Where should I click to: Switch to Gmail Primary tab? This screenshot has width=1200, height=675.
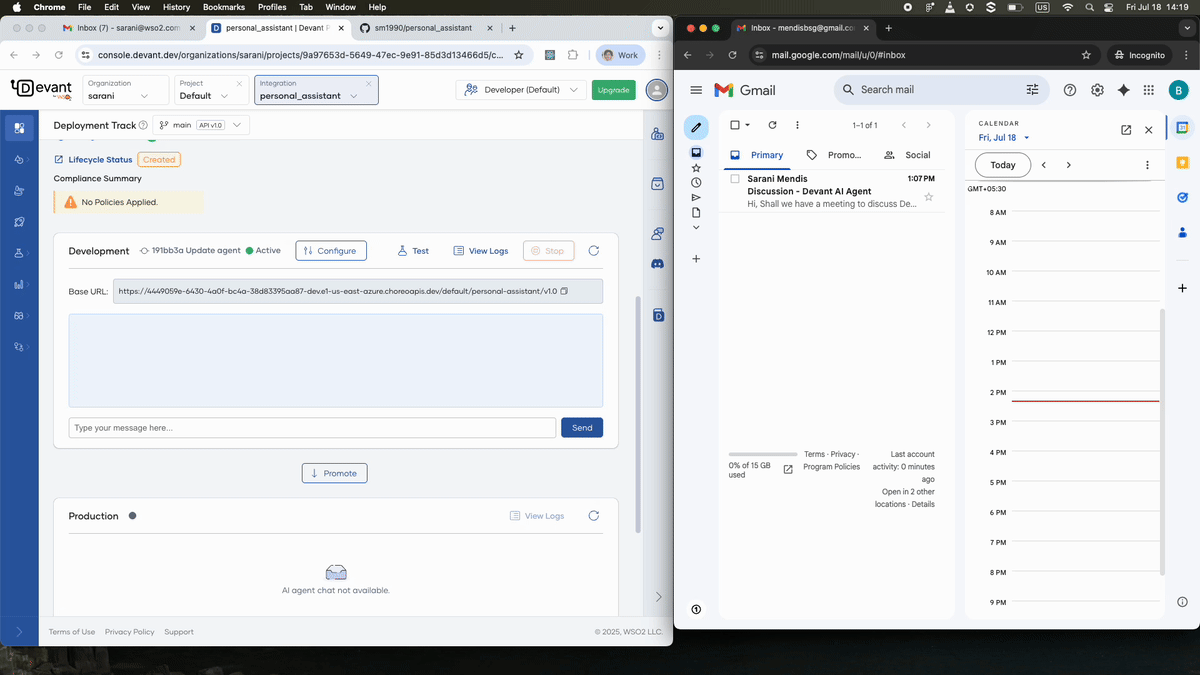[757, 155]
